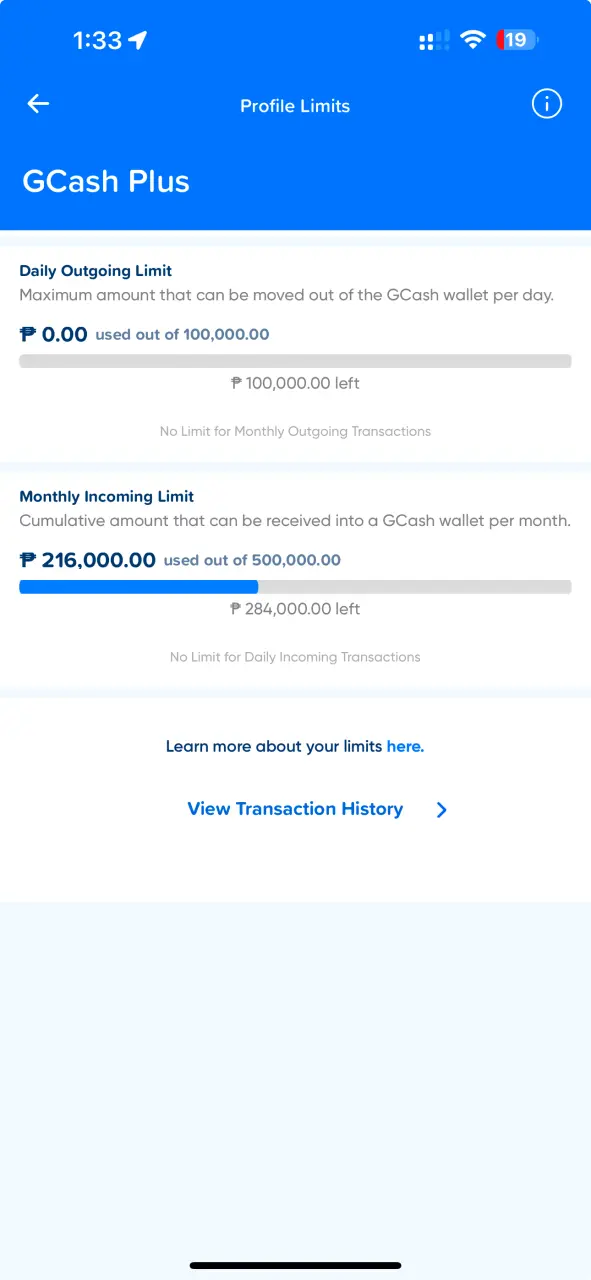Image resolution: width=591 pixels, height=1280 pixels.
Task: Tap the ₱ 100,000.00 left text
Action: (x=295, y=383)
